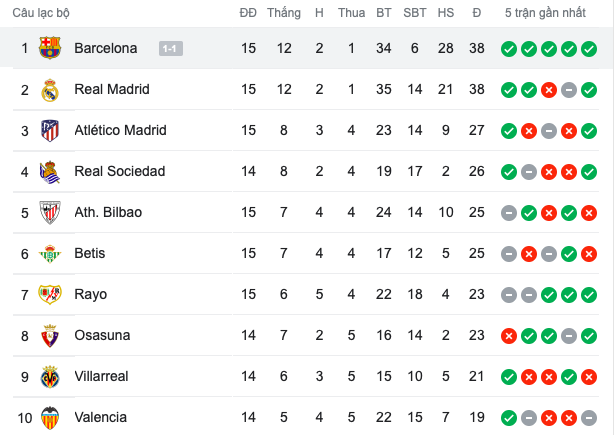Select the Villarreal team name

pos(101,376)
